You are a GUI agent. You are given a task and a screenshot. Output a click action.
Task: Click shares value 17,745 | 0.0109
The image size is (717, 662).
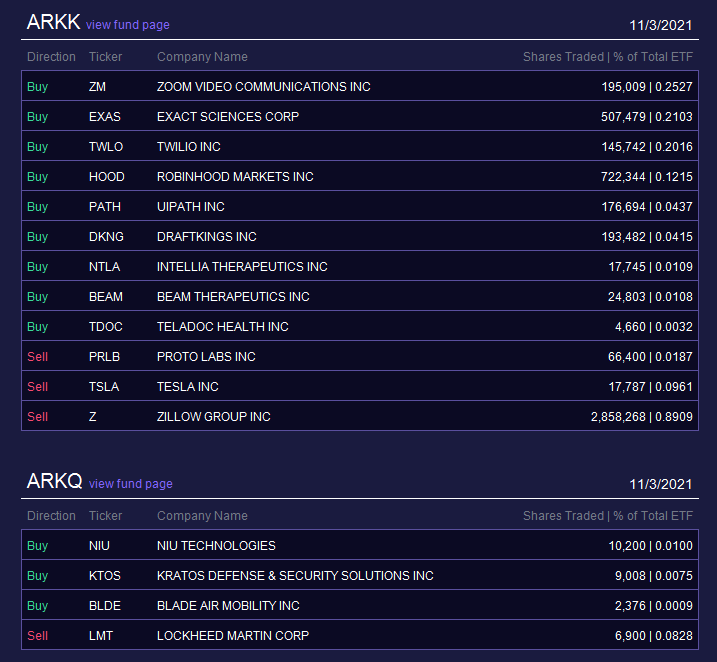[x=650, y=267]
